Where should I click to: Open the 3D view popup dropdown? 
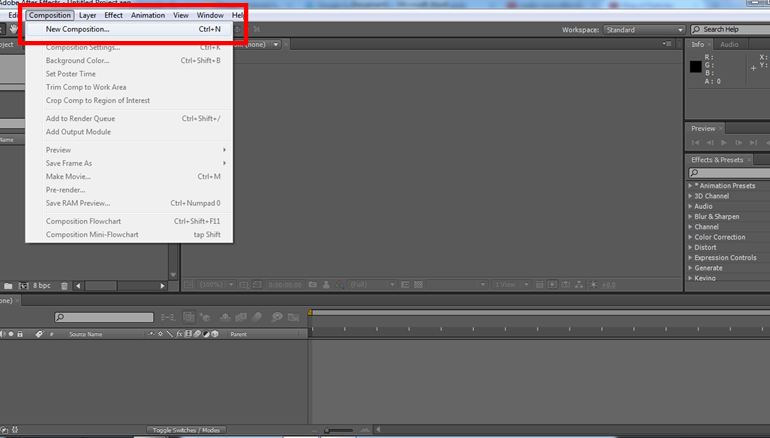click(x=460, y=285)
